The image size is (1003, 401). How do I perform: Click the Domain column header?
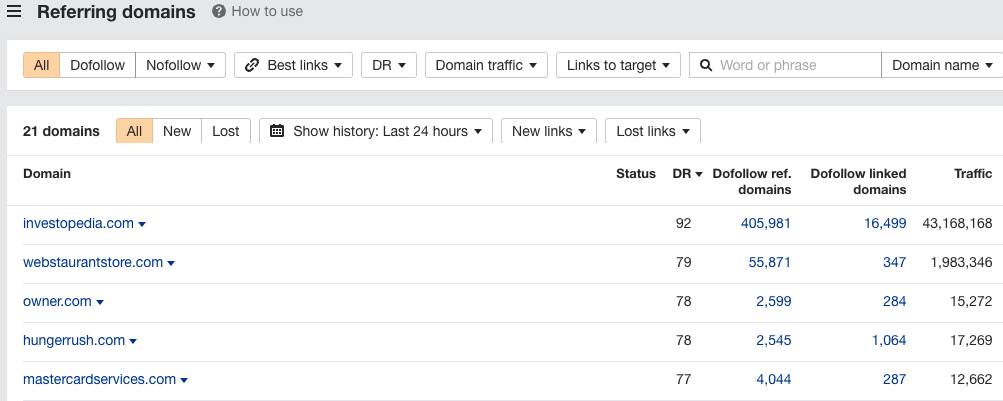click(47, 173)
